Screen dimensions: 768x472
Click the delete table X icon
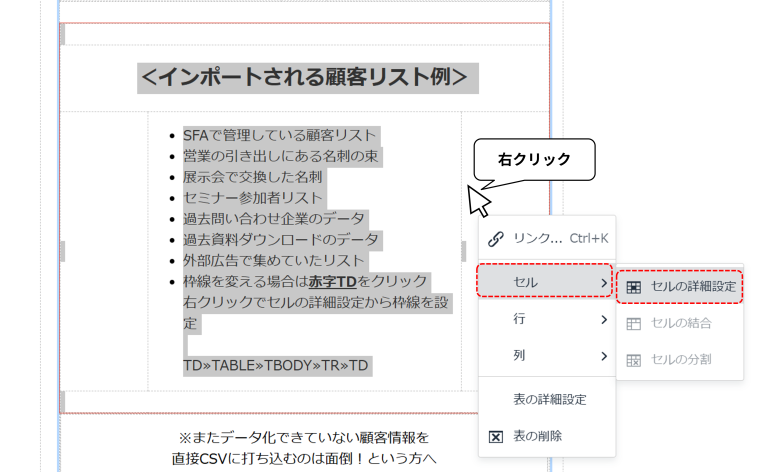496,437
